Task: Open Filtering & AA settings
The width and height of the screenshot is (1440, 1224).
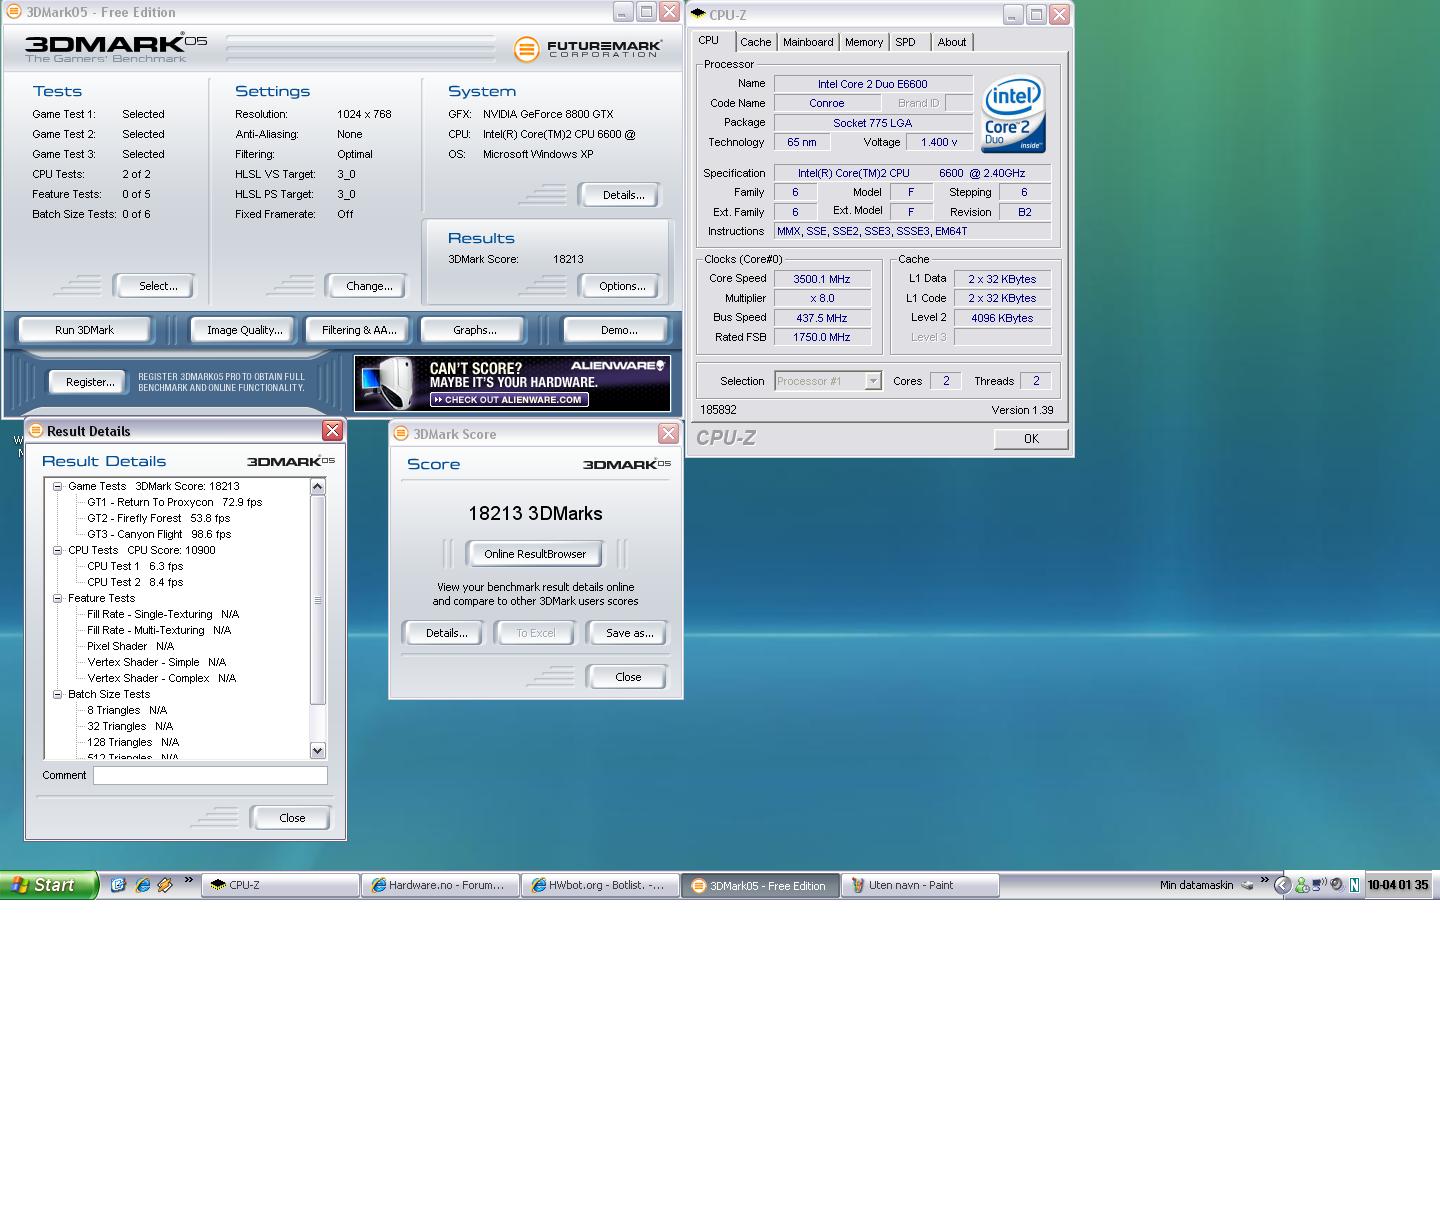Action: point(359,330)
